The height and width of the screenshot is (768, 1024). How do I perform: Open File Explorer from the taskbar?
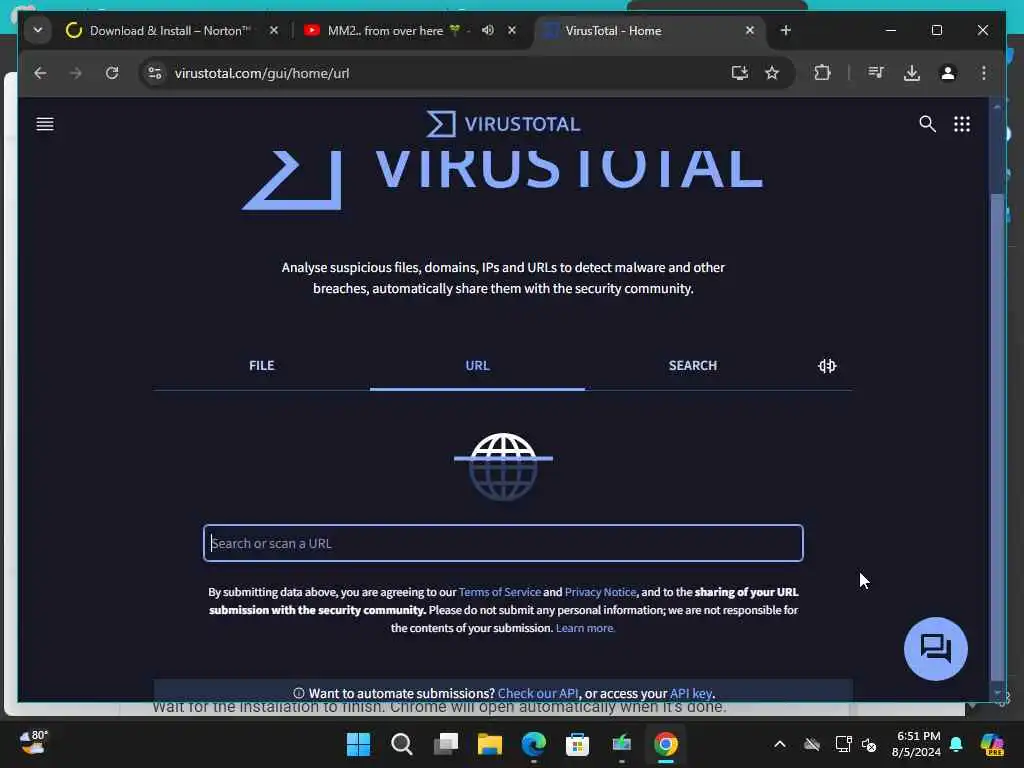pos(490,744)
